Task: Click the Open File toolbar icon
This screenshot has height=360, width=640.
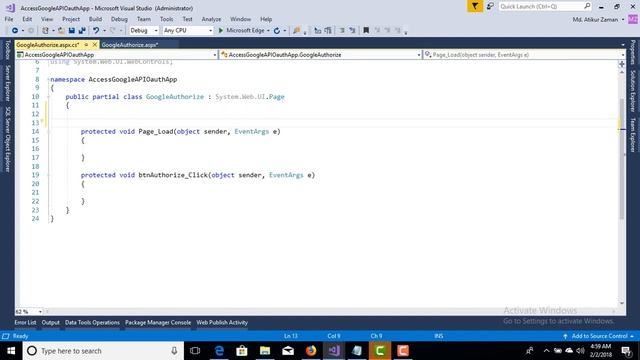Action: [x=61, y=31]
